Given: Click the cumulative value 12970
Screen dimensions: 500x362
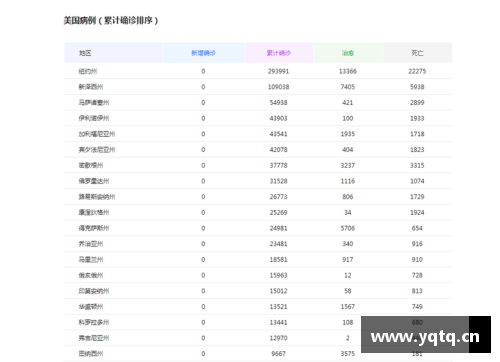Looking at the screenshot, I should pos(279,338).
